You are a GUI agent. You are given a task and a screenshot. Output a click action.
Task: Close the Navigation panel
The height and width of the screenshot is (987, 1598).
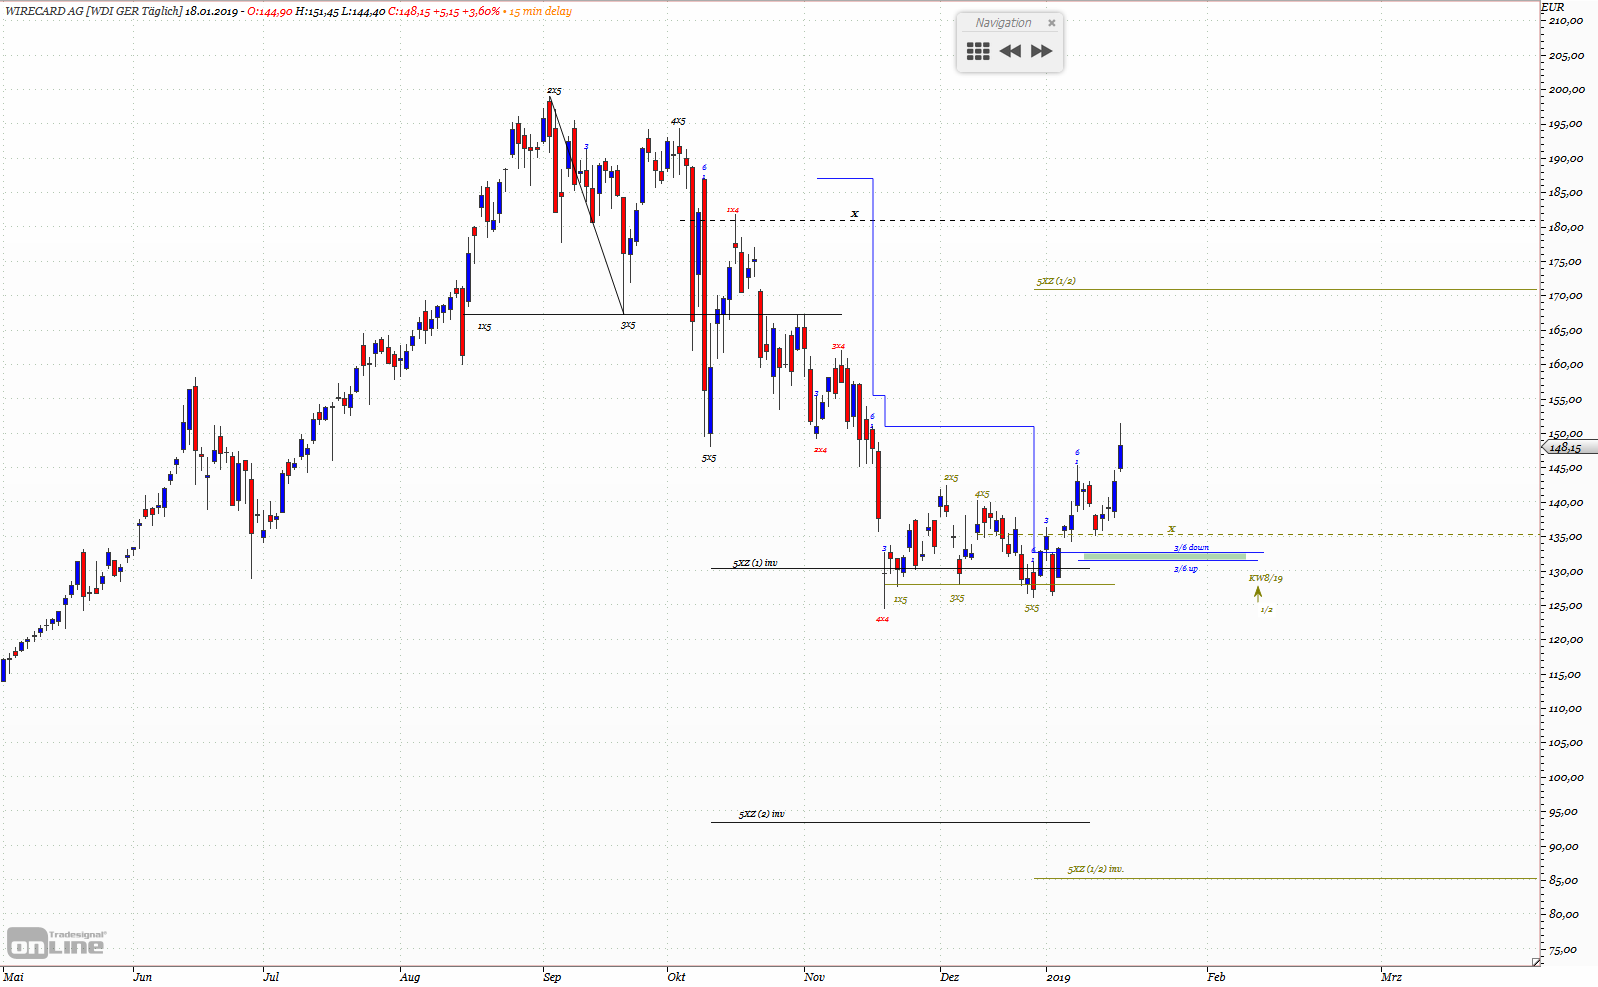coord(1051,23)
